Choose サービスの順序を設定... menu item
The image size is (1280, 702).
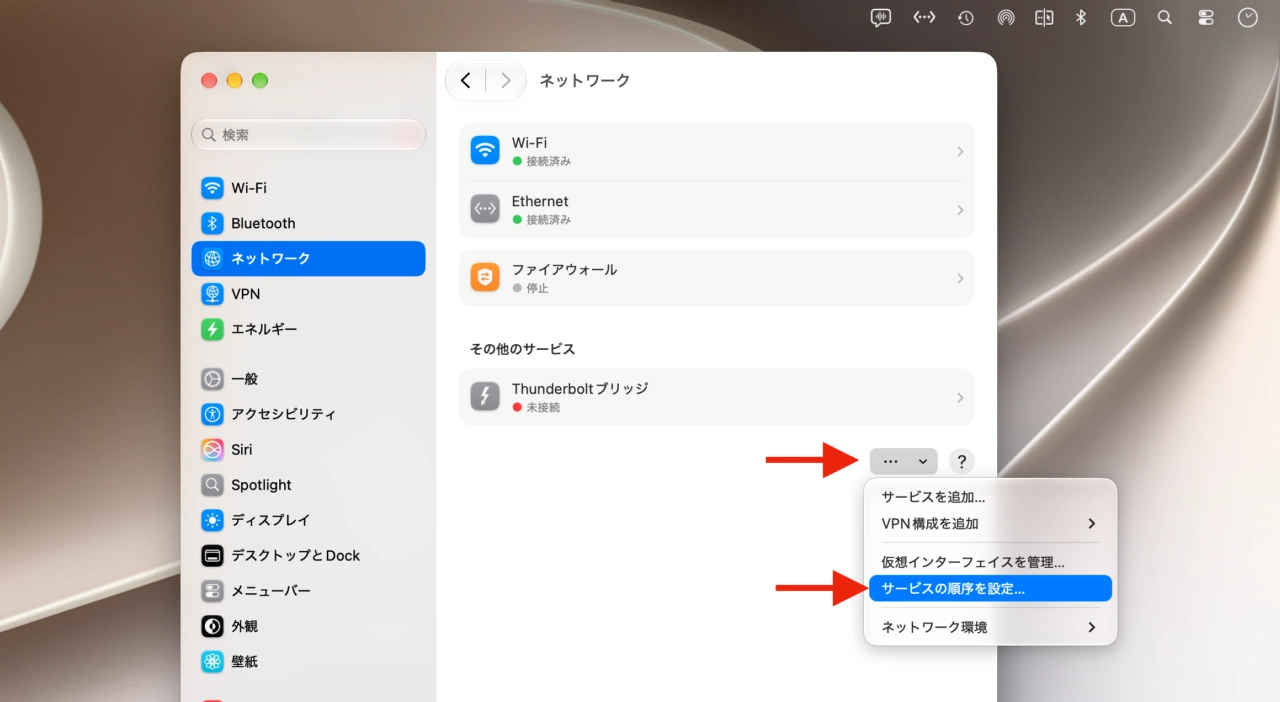pyautogui.click(x=990, y=588)
